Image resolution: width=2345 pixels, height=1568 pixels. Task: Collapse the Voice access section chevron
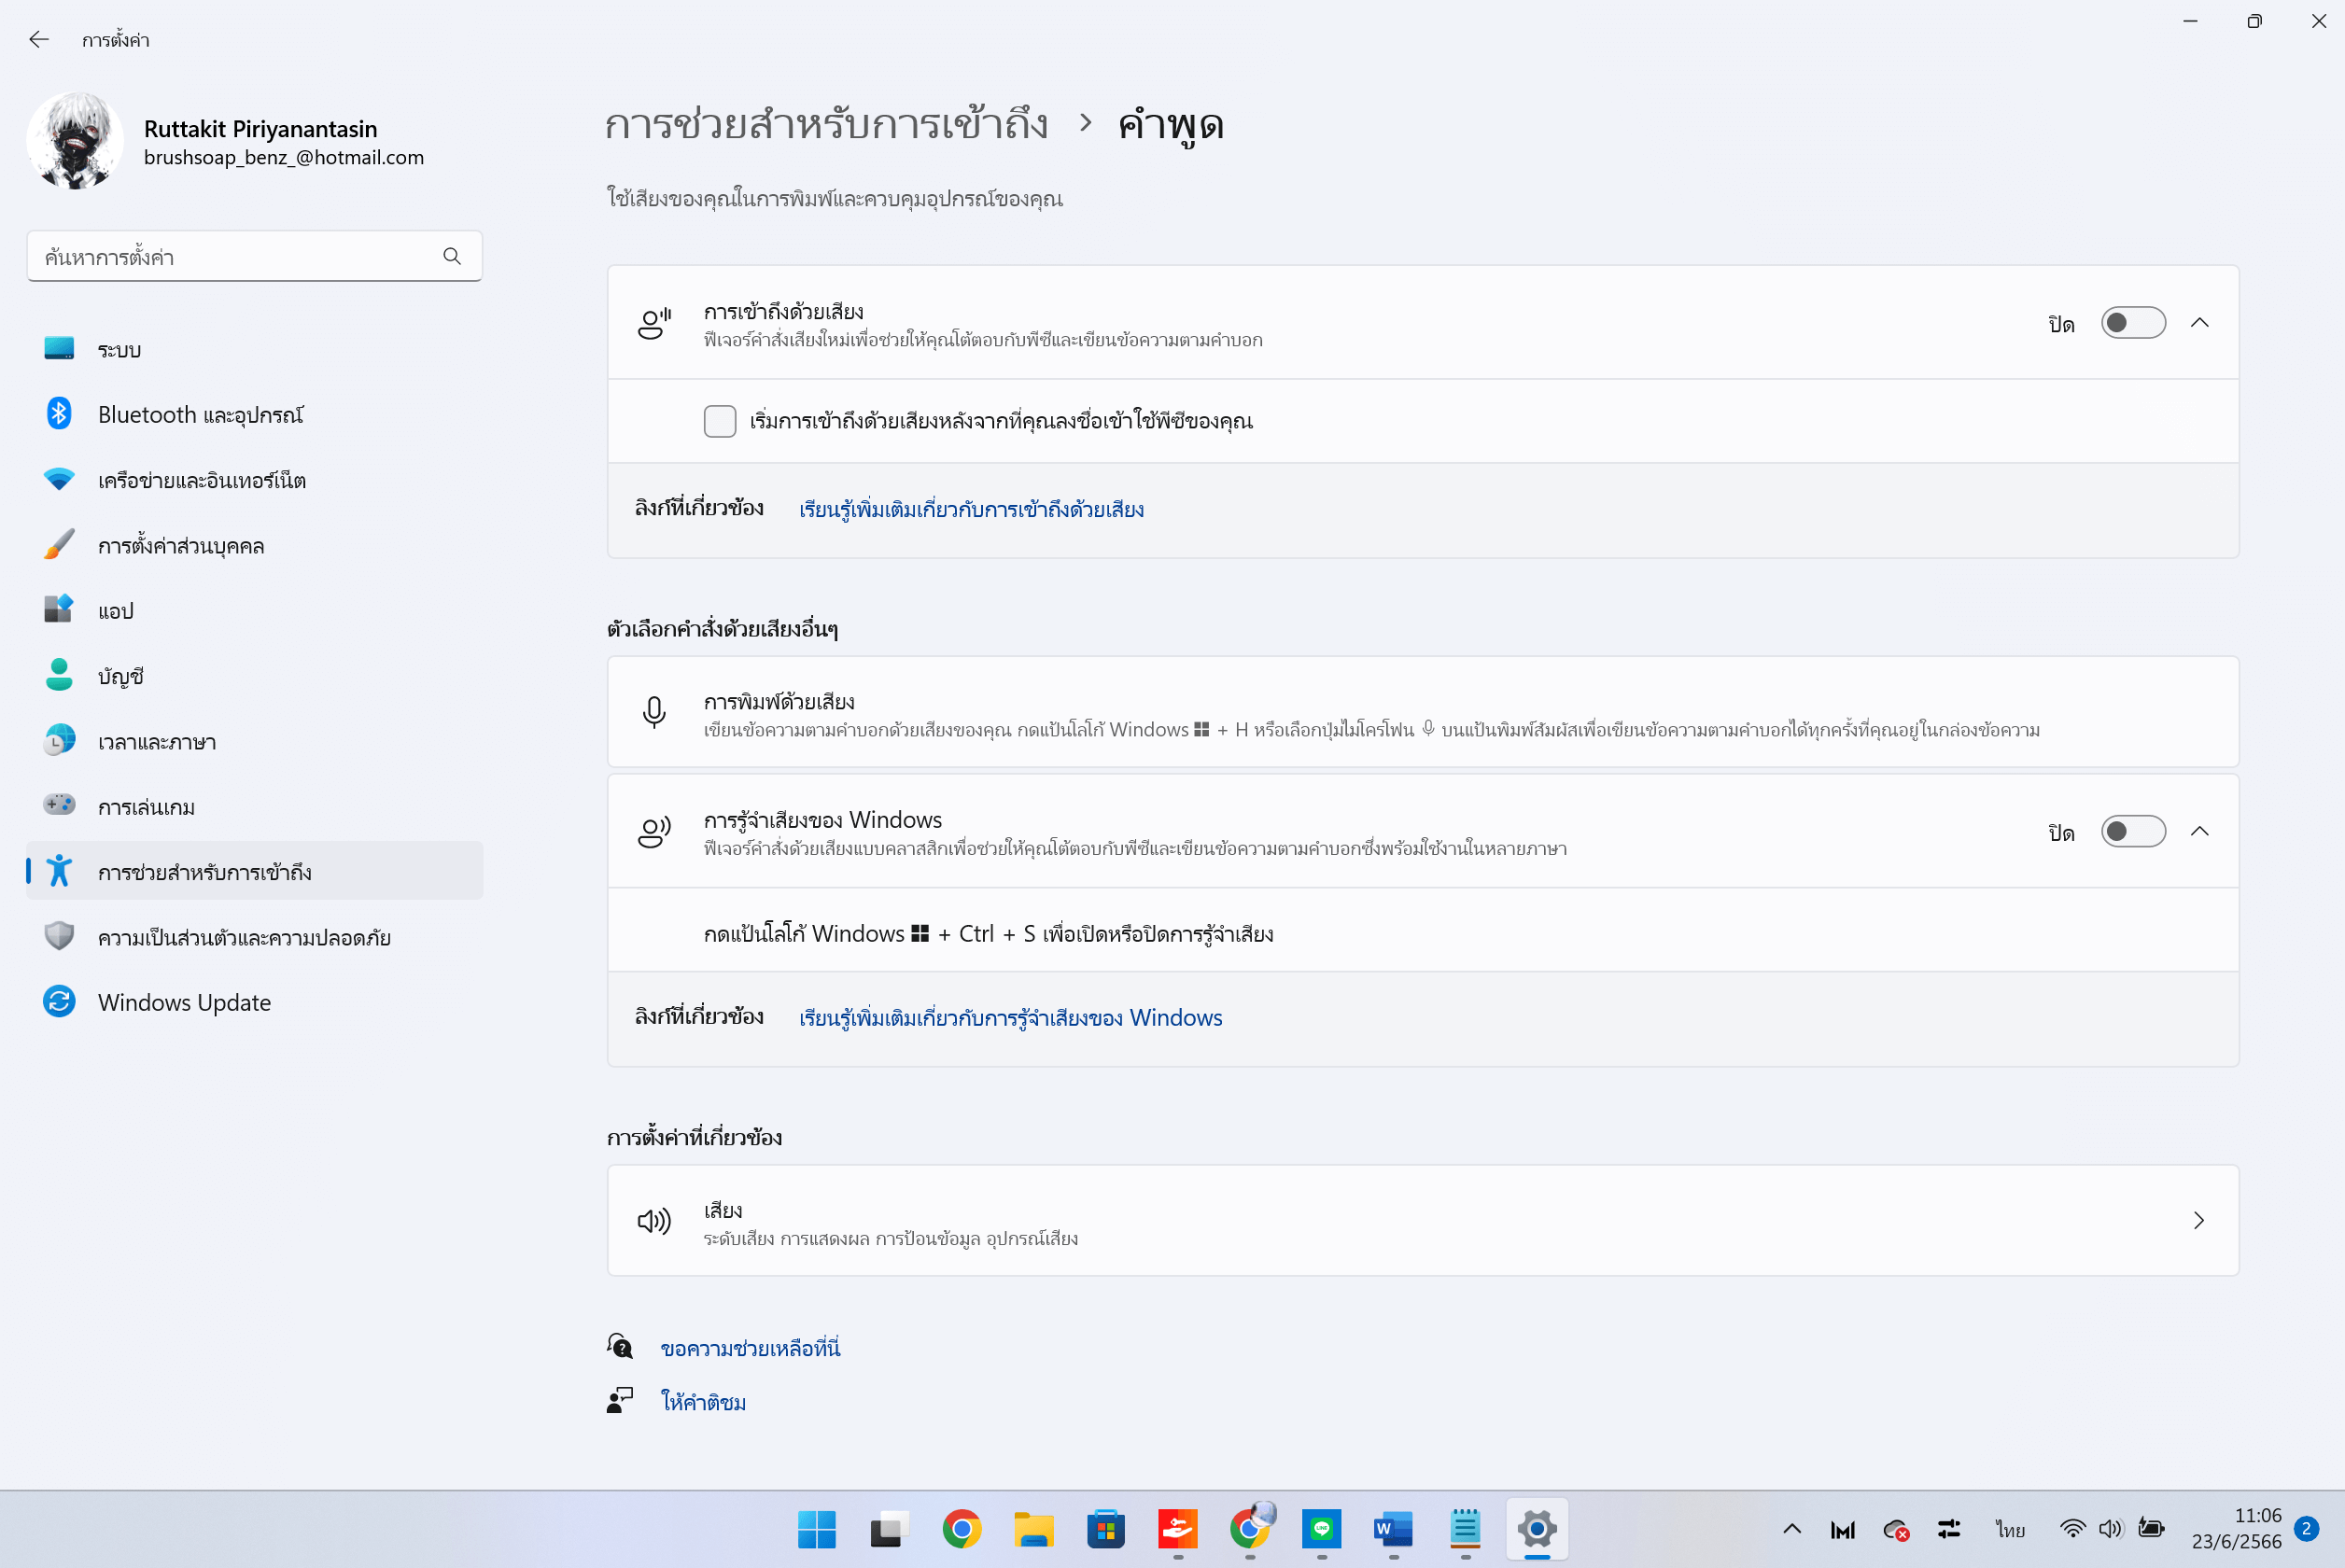[2200, 323]
